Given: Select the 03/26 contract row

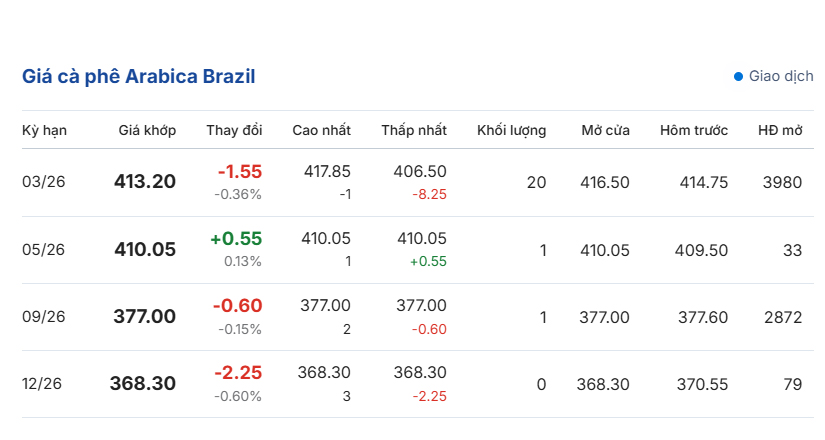Looking at the screenshot, I should coord(43,182).
